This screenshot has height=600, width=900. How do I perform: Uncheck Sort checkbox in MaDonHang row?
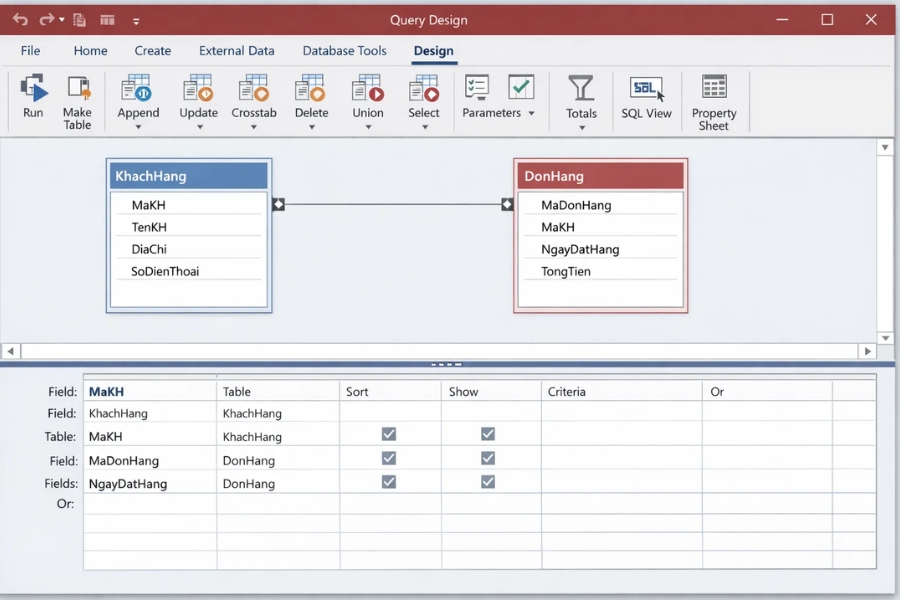tap(389, 458)
